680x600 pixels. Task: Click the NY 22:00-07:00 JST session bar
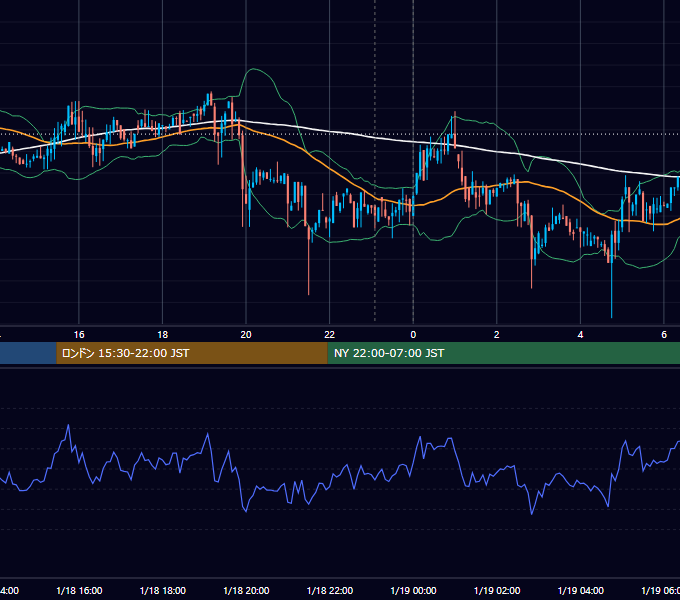click(x=503, y=353)
